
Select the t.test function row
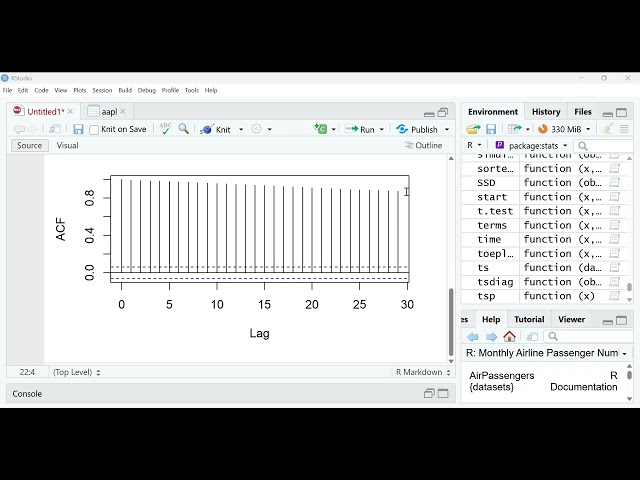click(545, 211)
